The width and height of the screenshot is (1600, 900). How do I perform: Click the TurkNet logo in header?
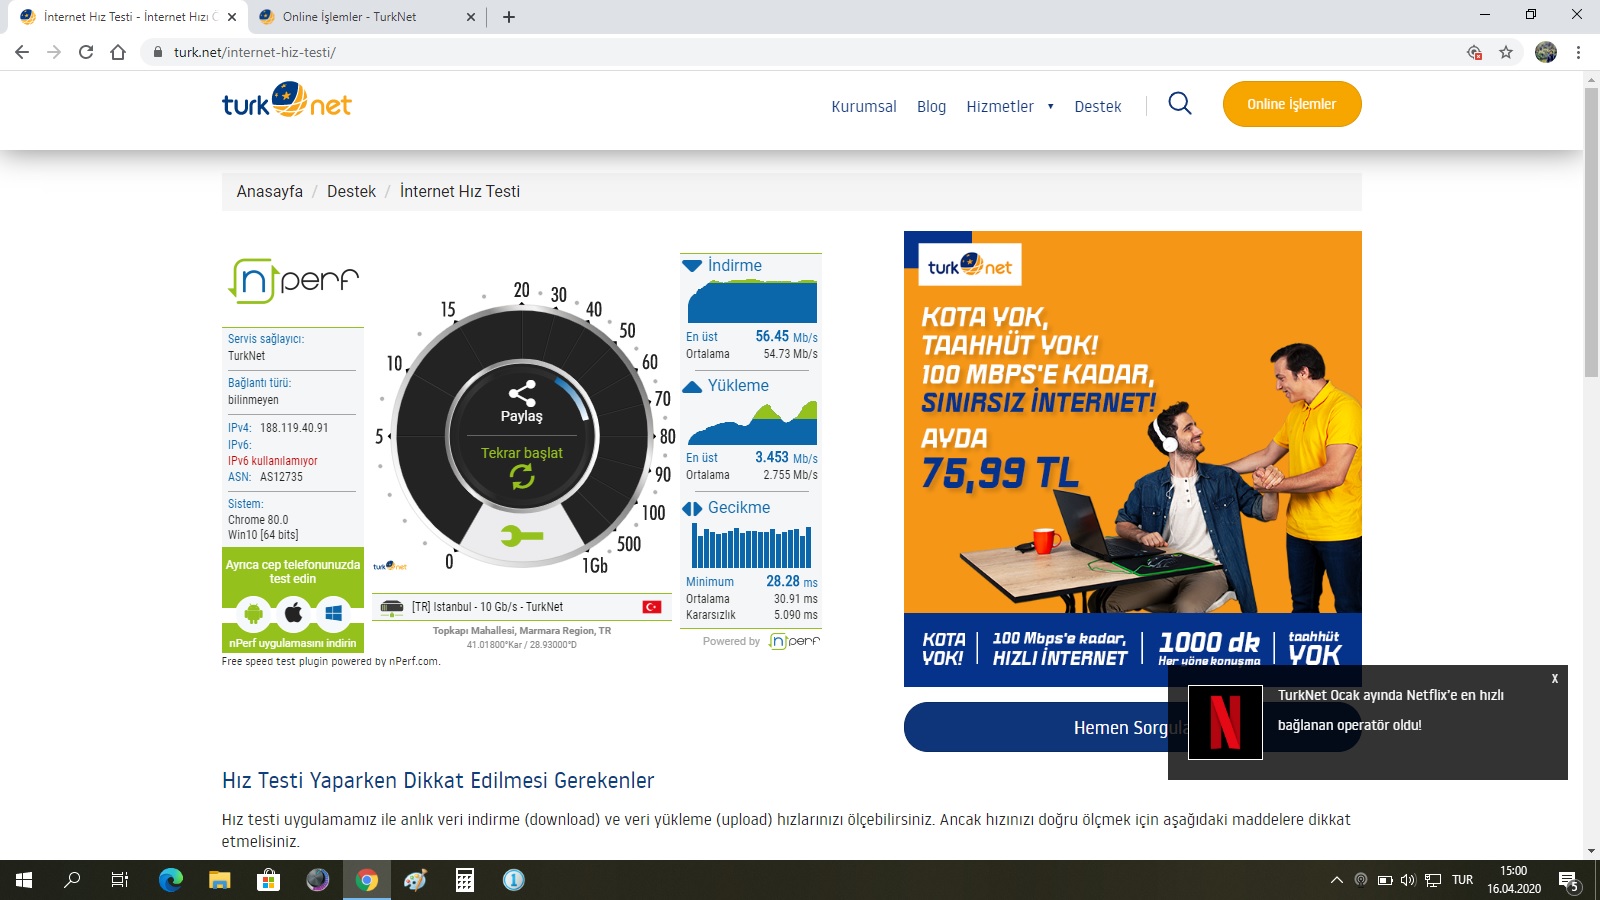coord(286,100)
